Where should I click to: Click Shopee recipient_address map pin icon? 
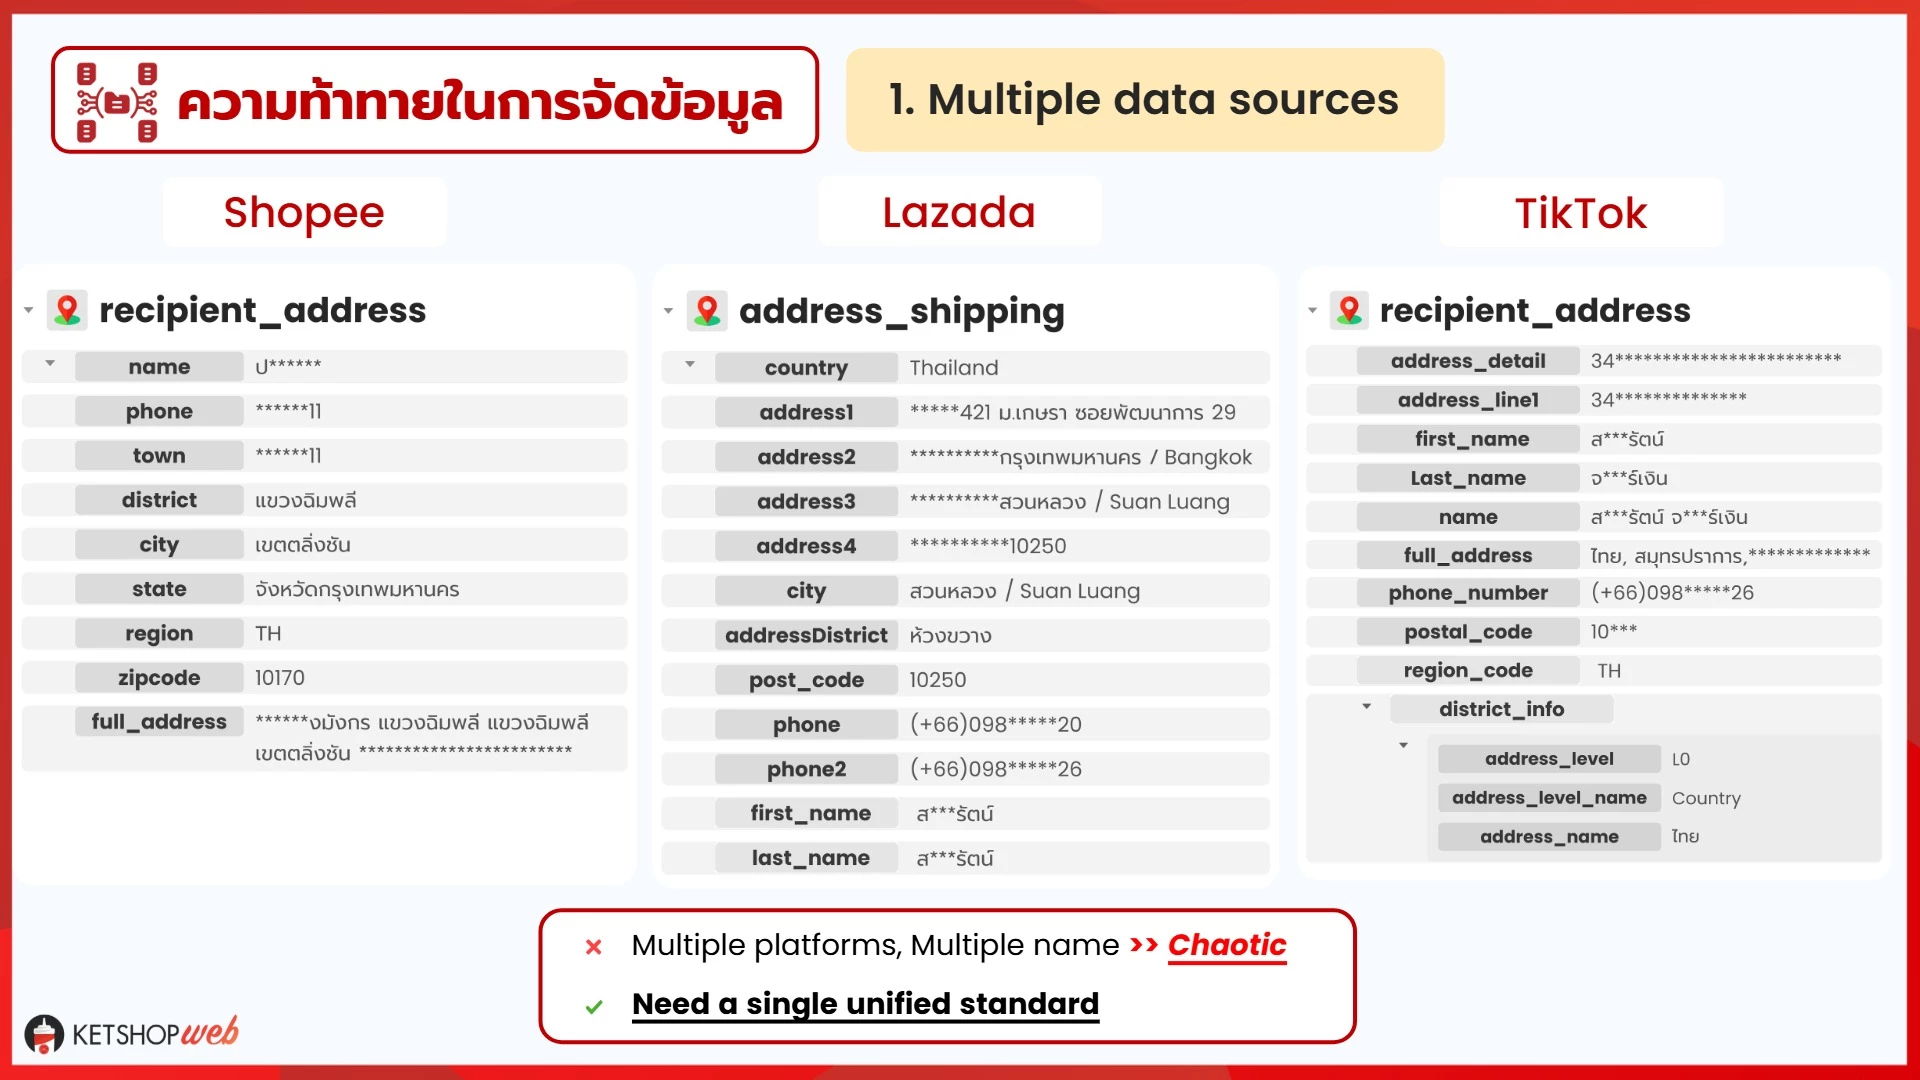click(x=68, y=310)
